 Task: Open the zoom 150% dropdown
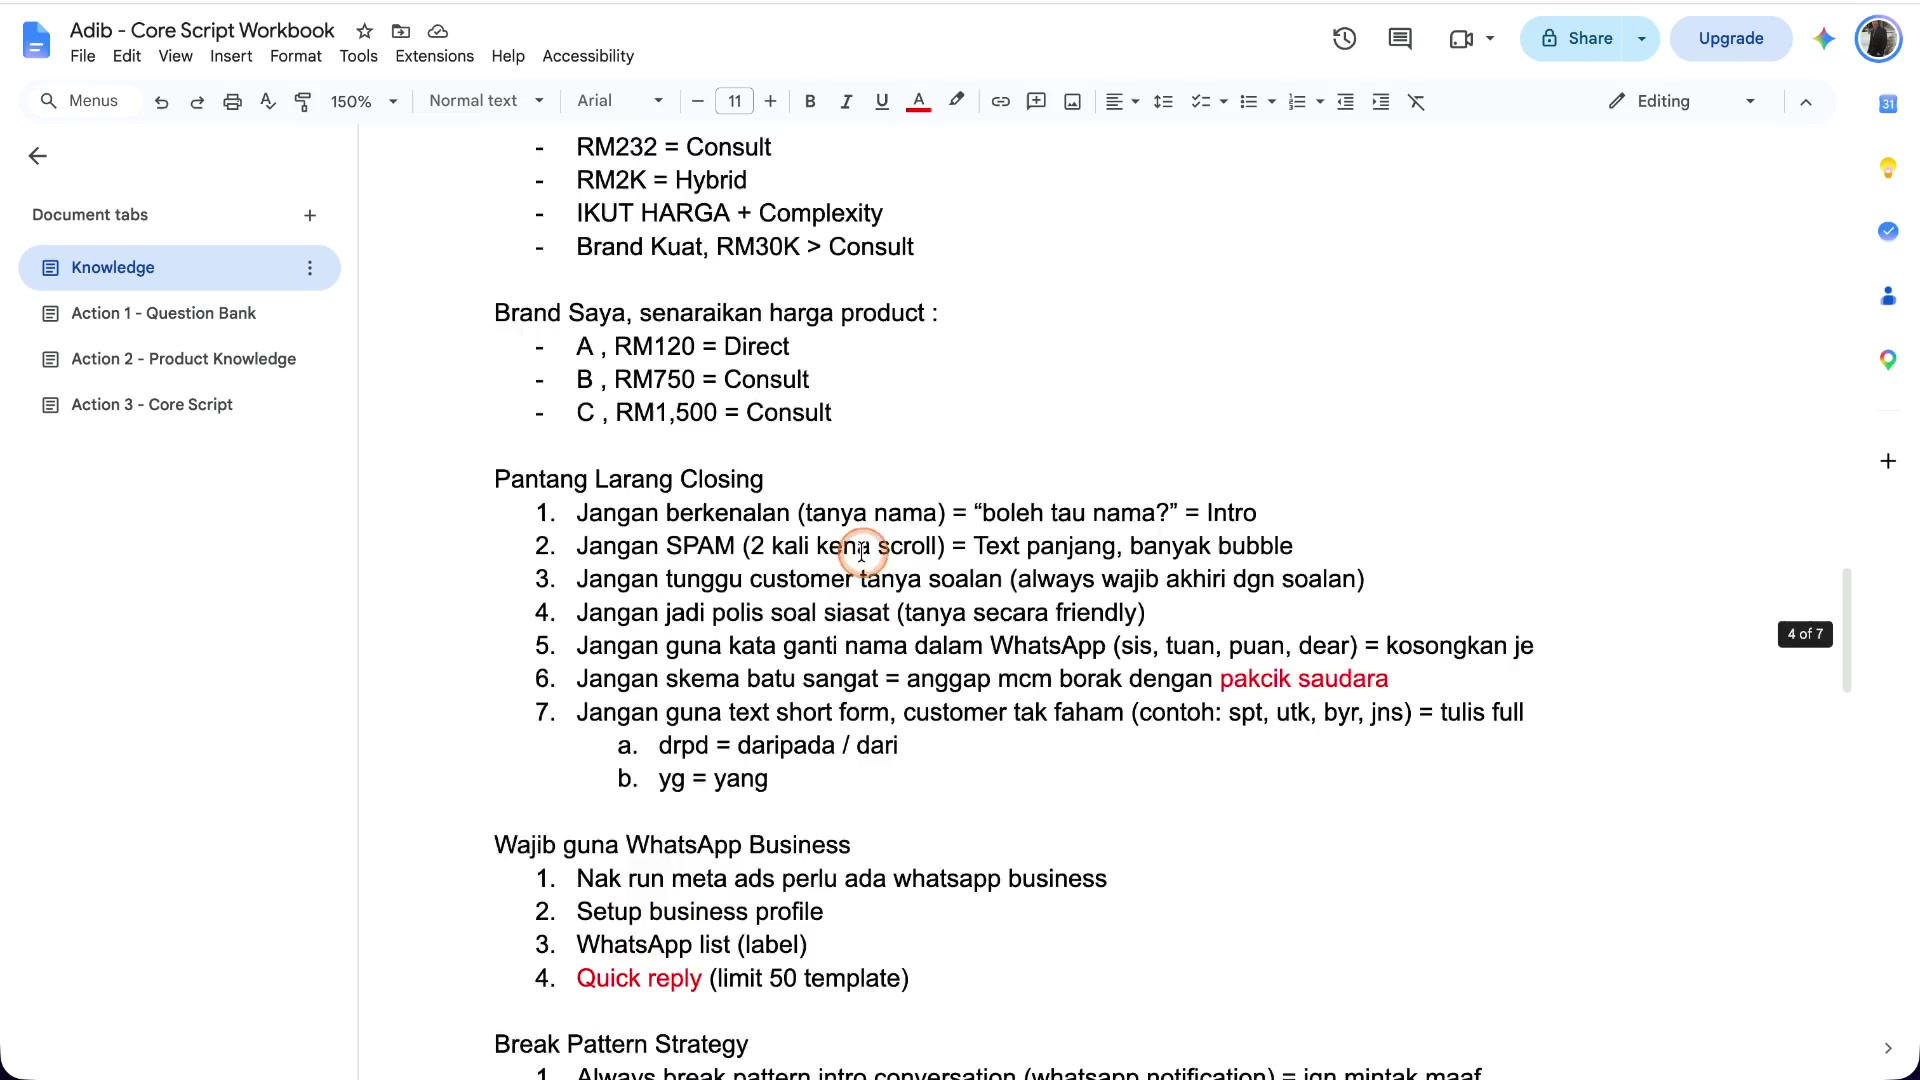(364, 101)
